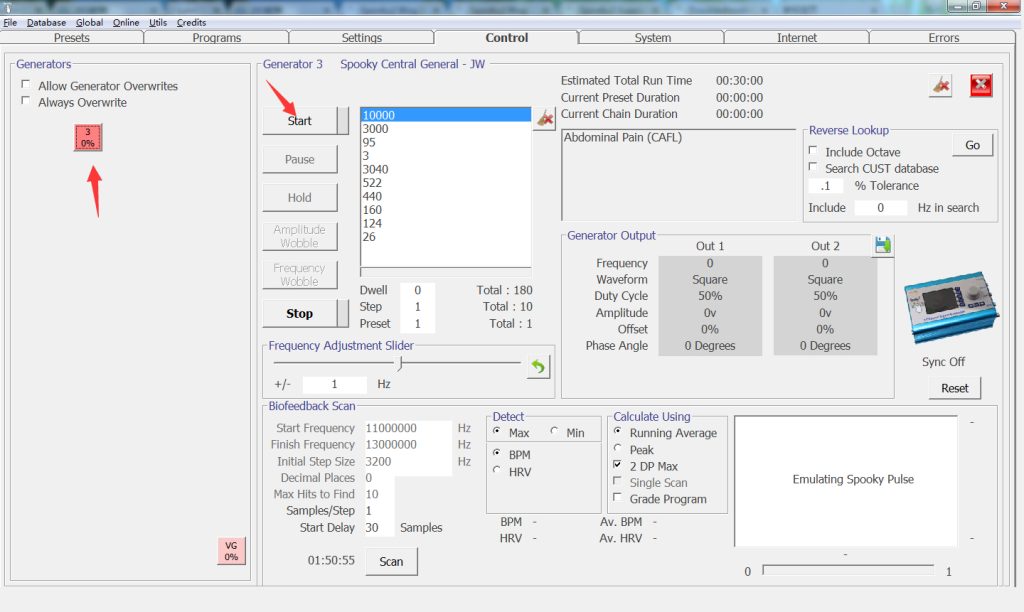Click the eraser icon beside the frequency list

coord(543,119)
